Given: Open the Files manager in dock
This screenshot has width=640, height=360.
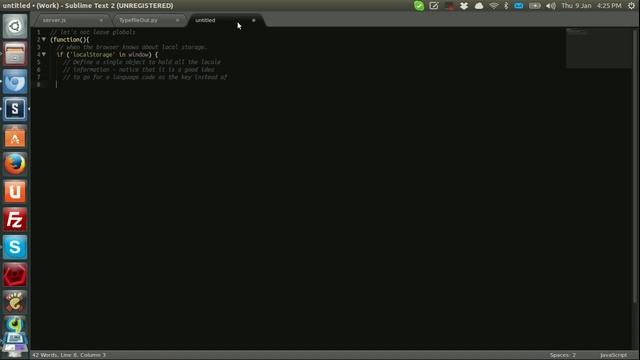Looking at the screenshot, I should click(15, 53).
